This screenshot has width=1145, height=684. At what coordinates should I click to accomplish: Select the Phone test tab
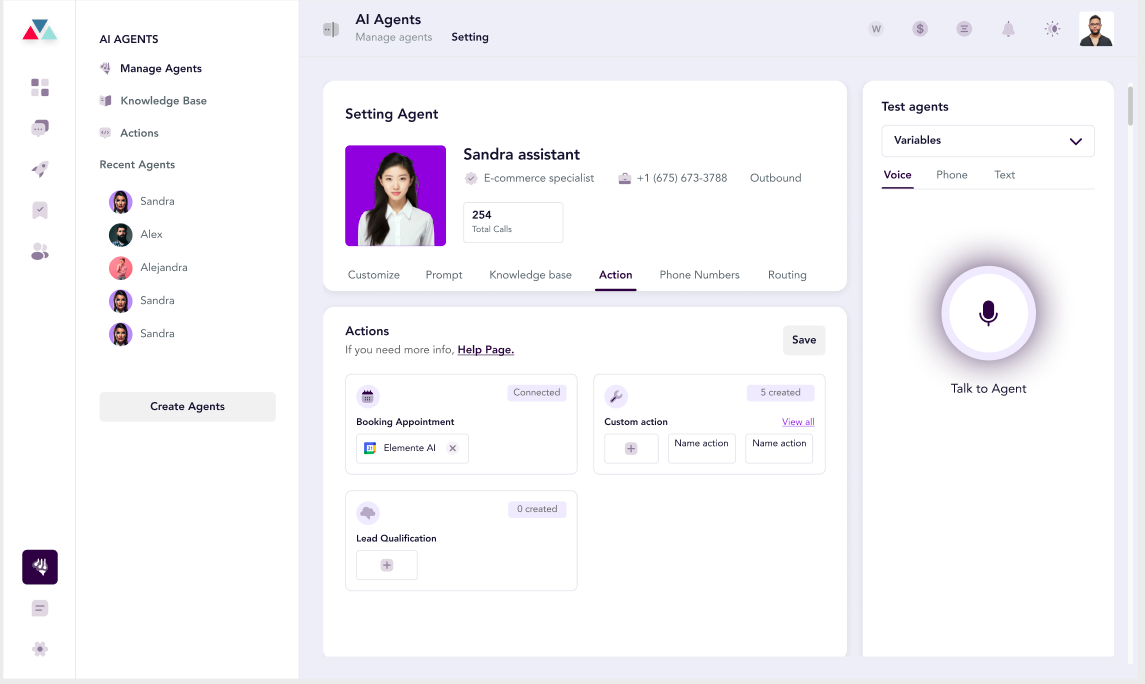click(951, 175)
